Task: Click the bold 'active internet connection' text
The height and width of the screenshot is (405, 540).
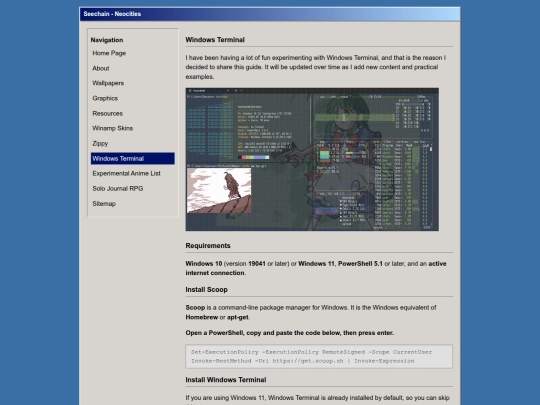Action: (x=316, y=268)
